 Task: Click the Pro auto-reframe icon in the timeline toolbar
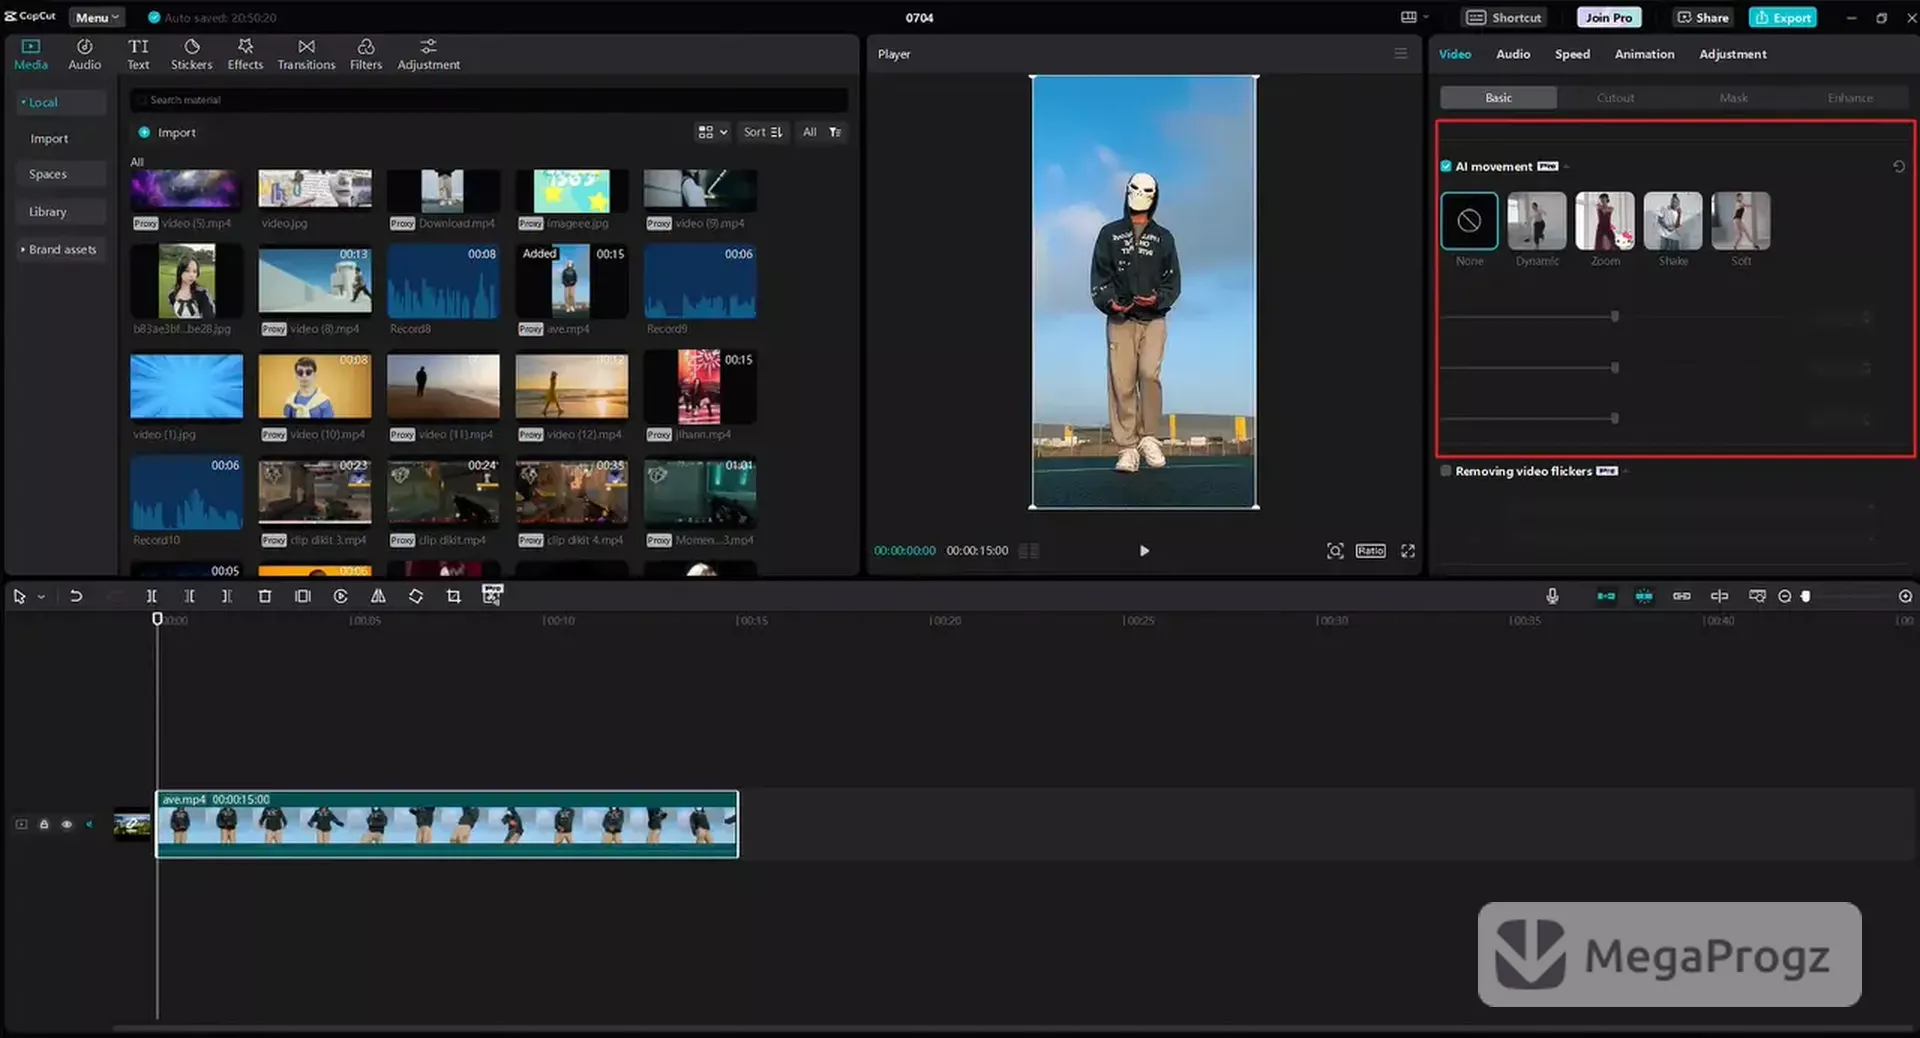[x=492, y=595]
